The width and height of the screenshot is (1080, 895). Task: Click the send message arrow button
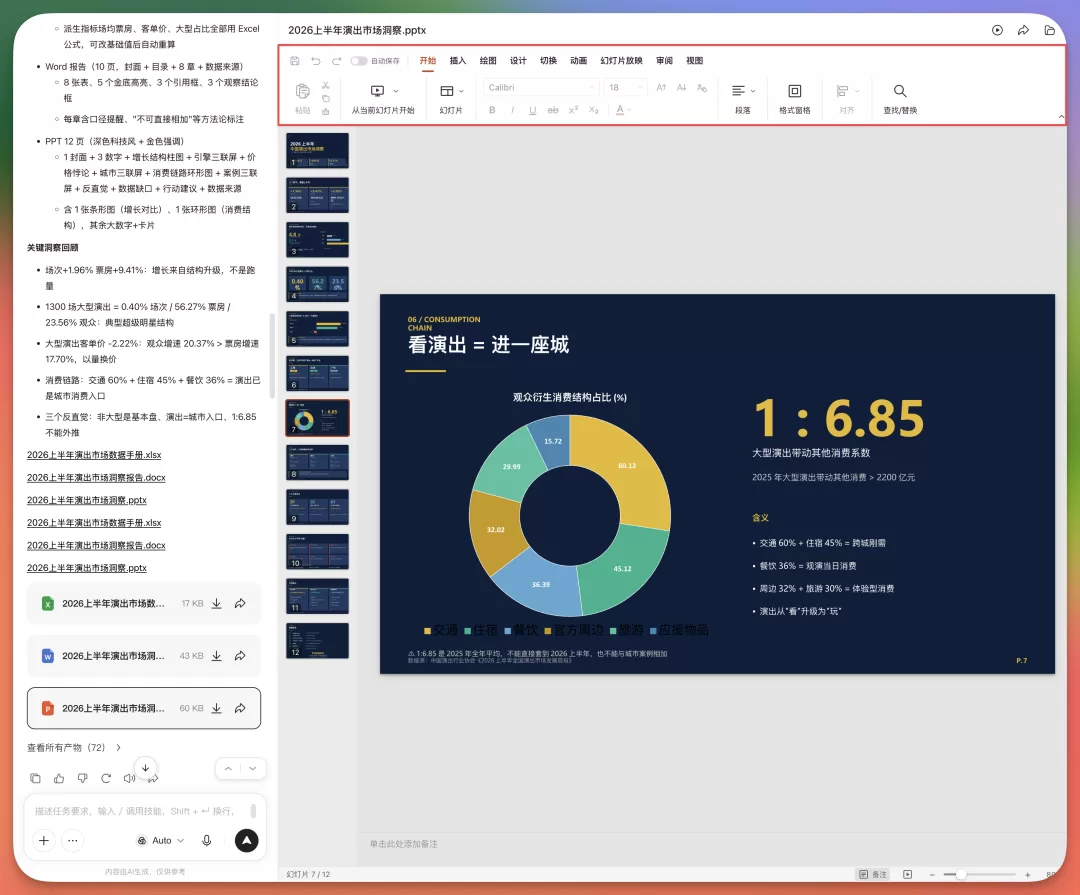coord(247,841)
